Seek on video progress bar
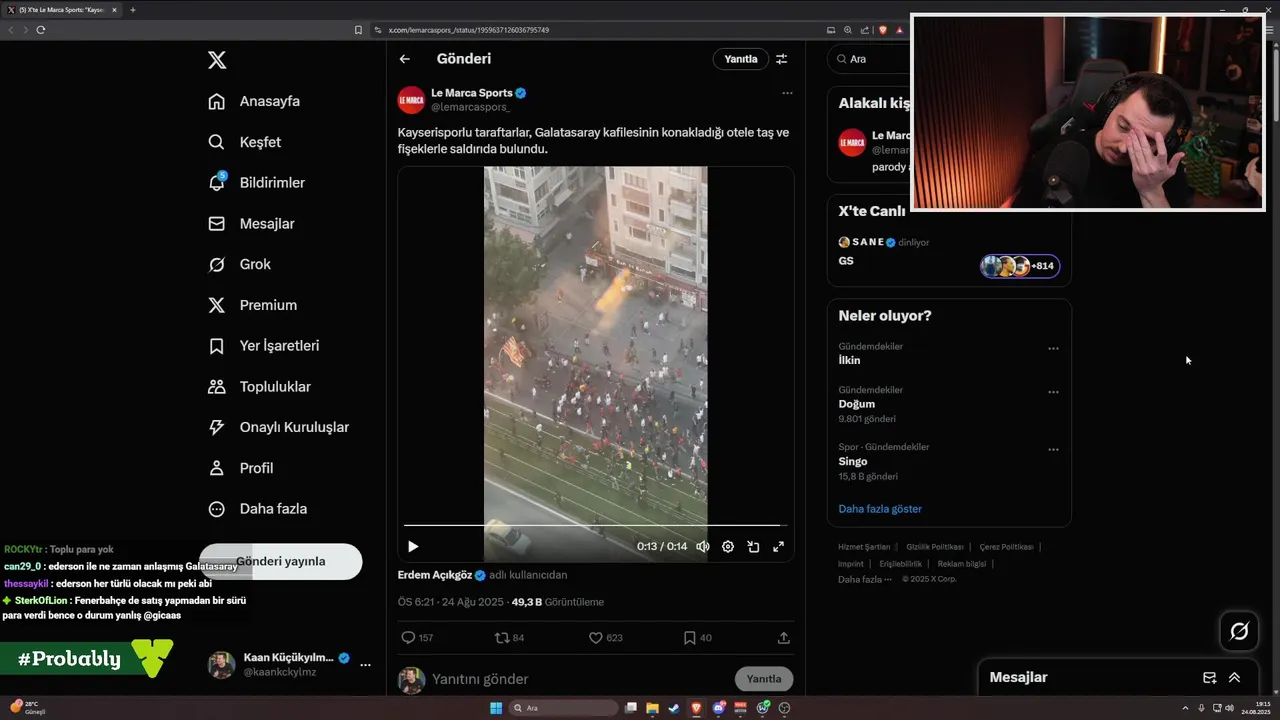 point(595,525)
